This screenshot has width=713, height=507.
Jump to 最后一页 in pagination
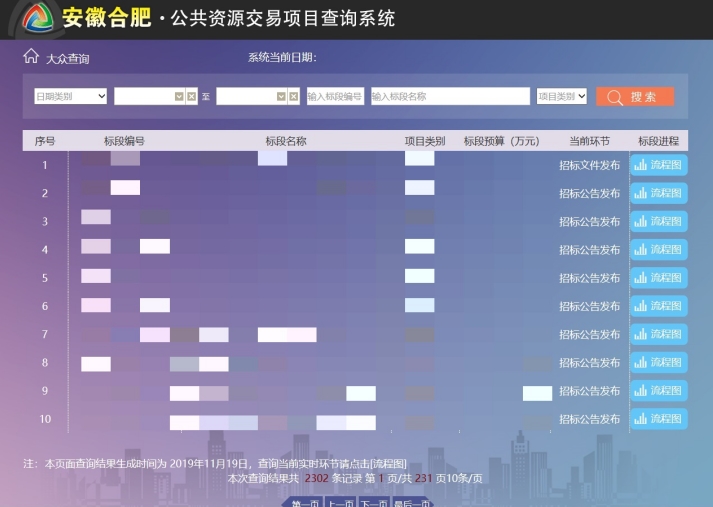pos(411,503)
